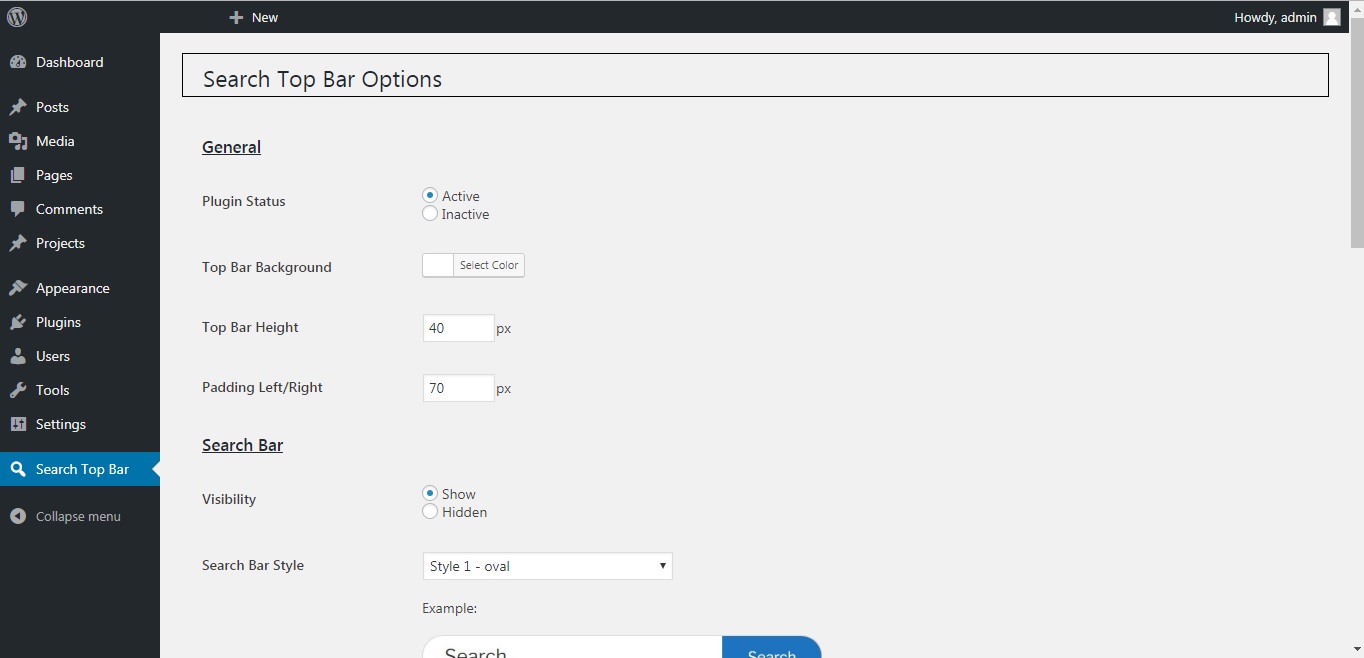This screenshot has height=658, width=1364.
Task: Click the Top Bar Height input field
Action: [458, 328]
